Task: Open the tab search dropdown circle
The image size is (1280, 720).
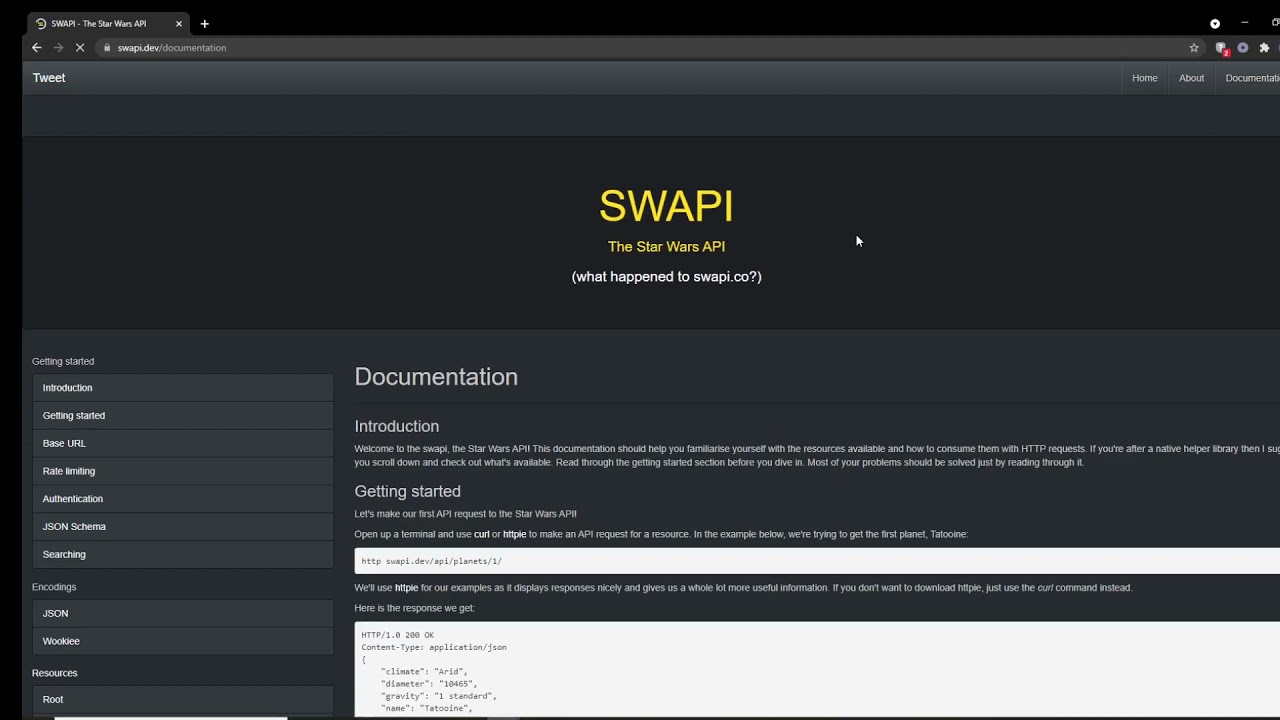Action: (x=1215, y=24)
